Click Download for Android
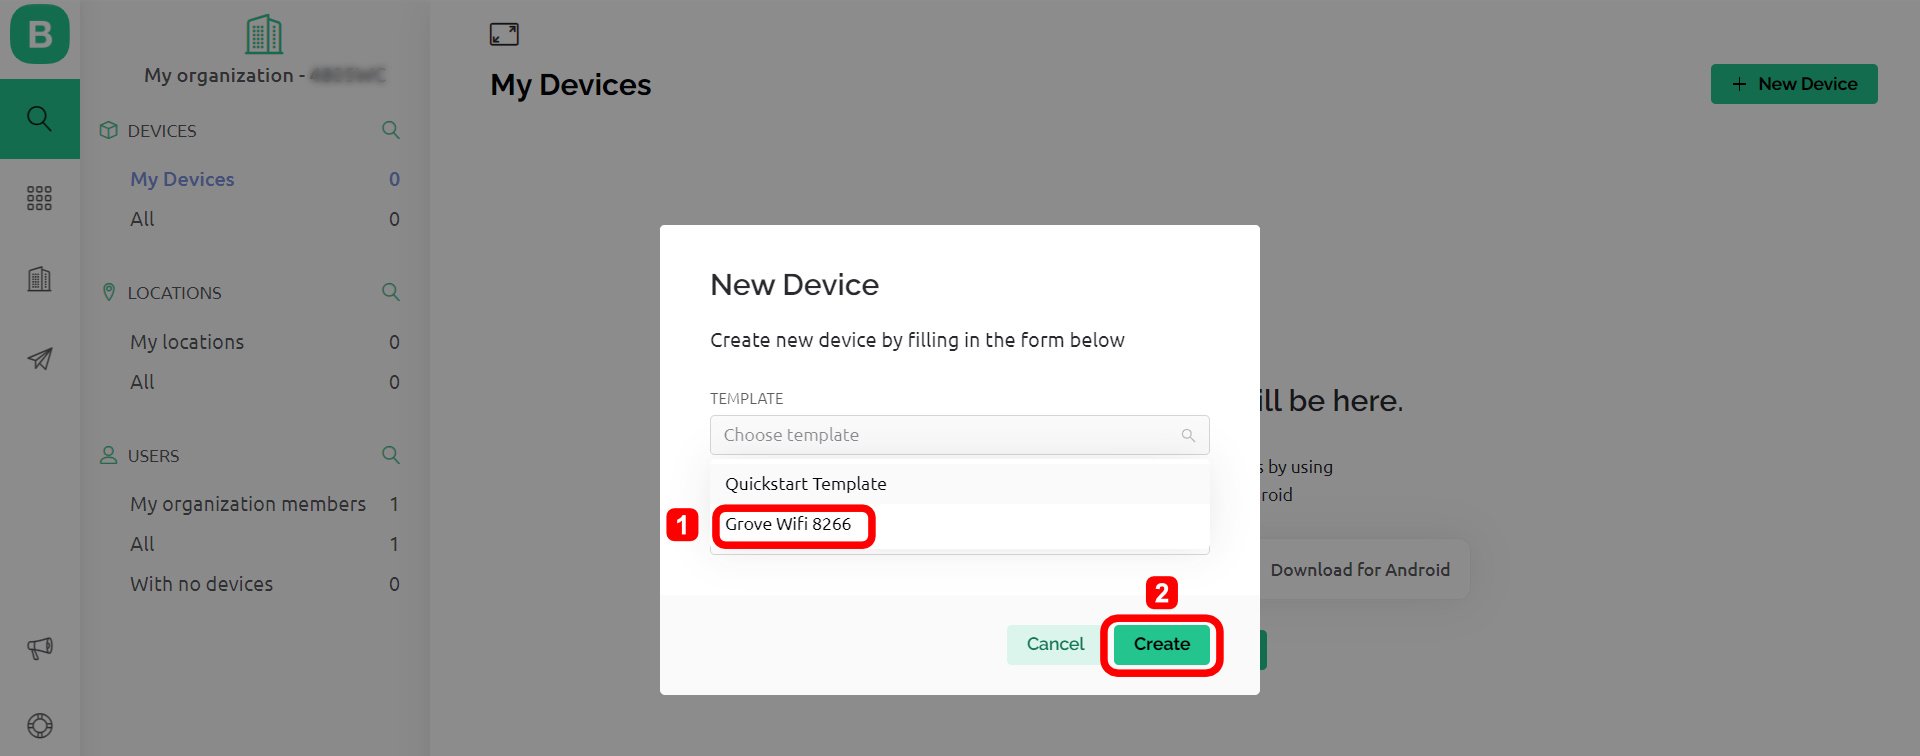Viewport: 1920px width, 756px height. pos(1360,569)
